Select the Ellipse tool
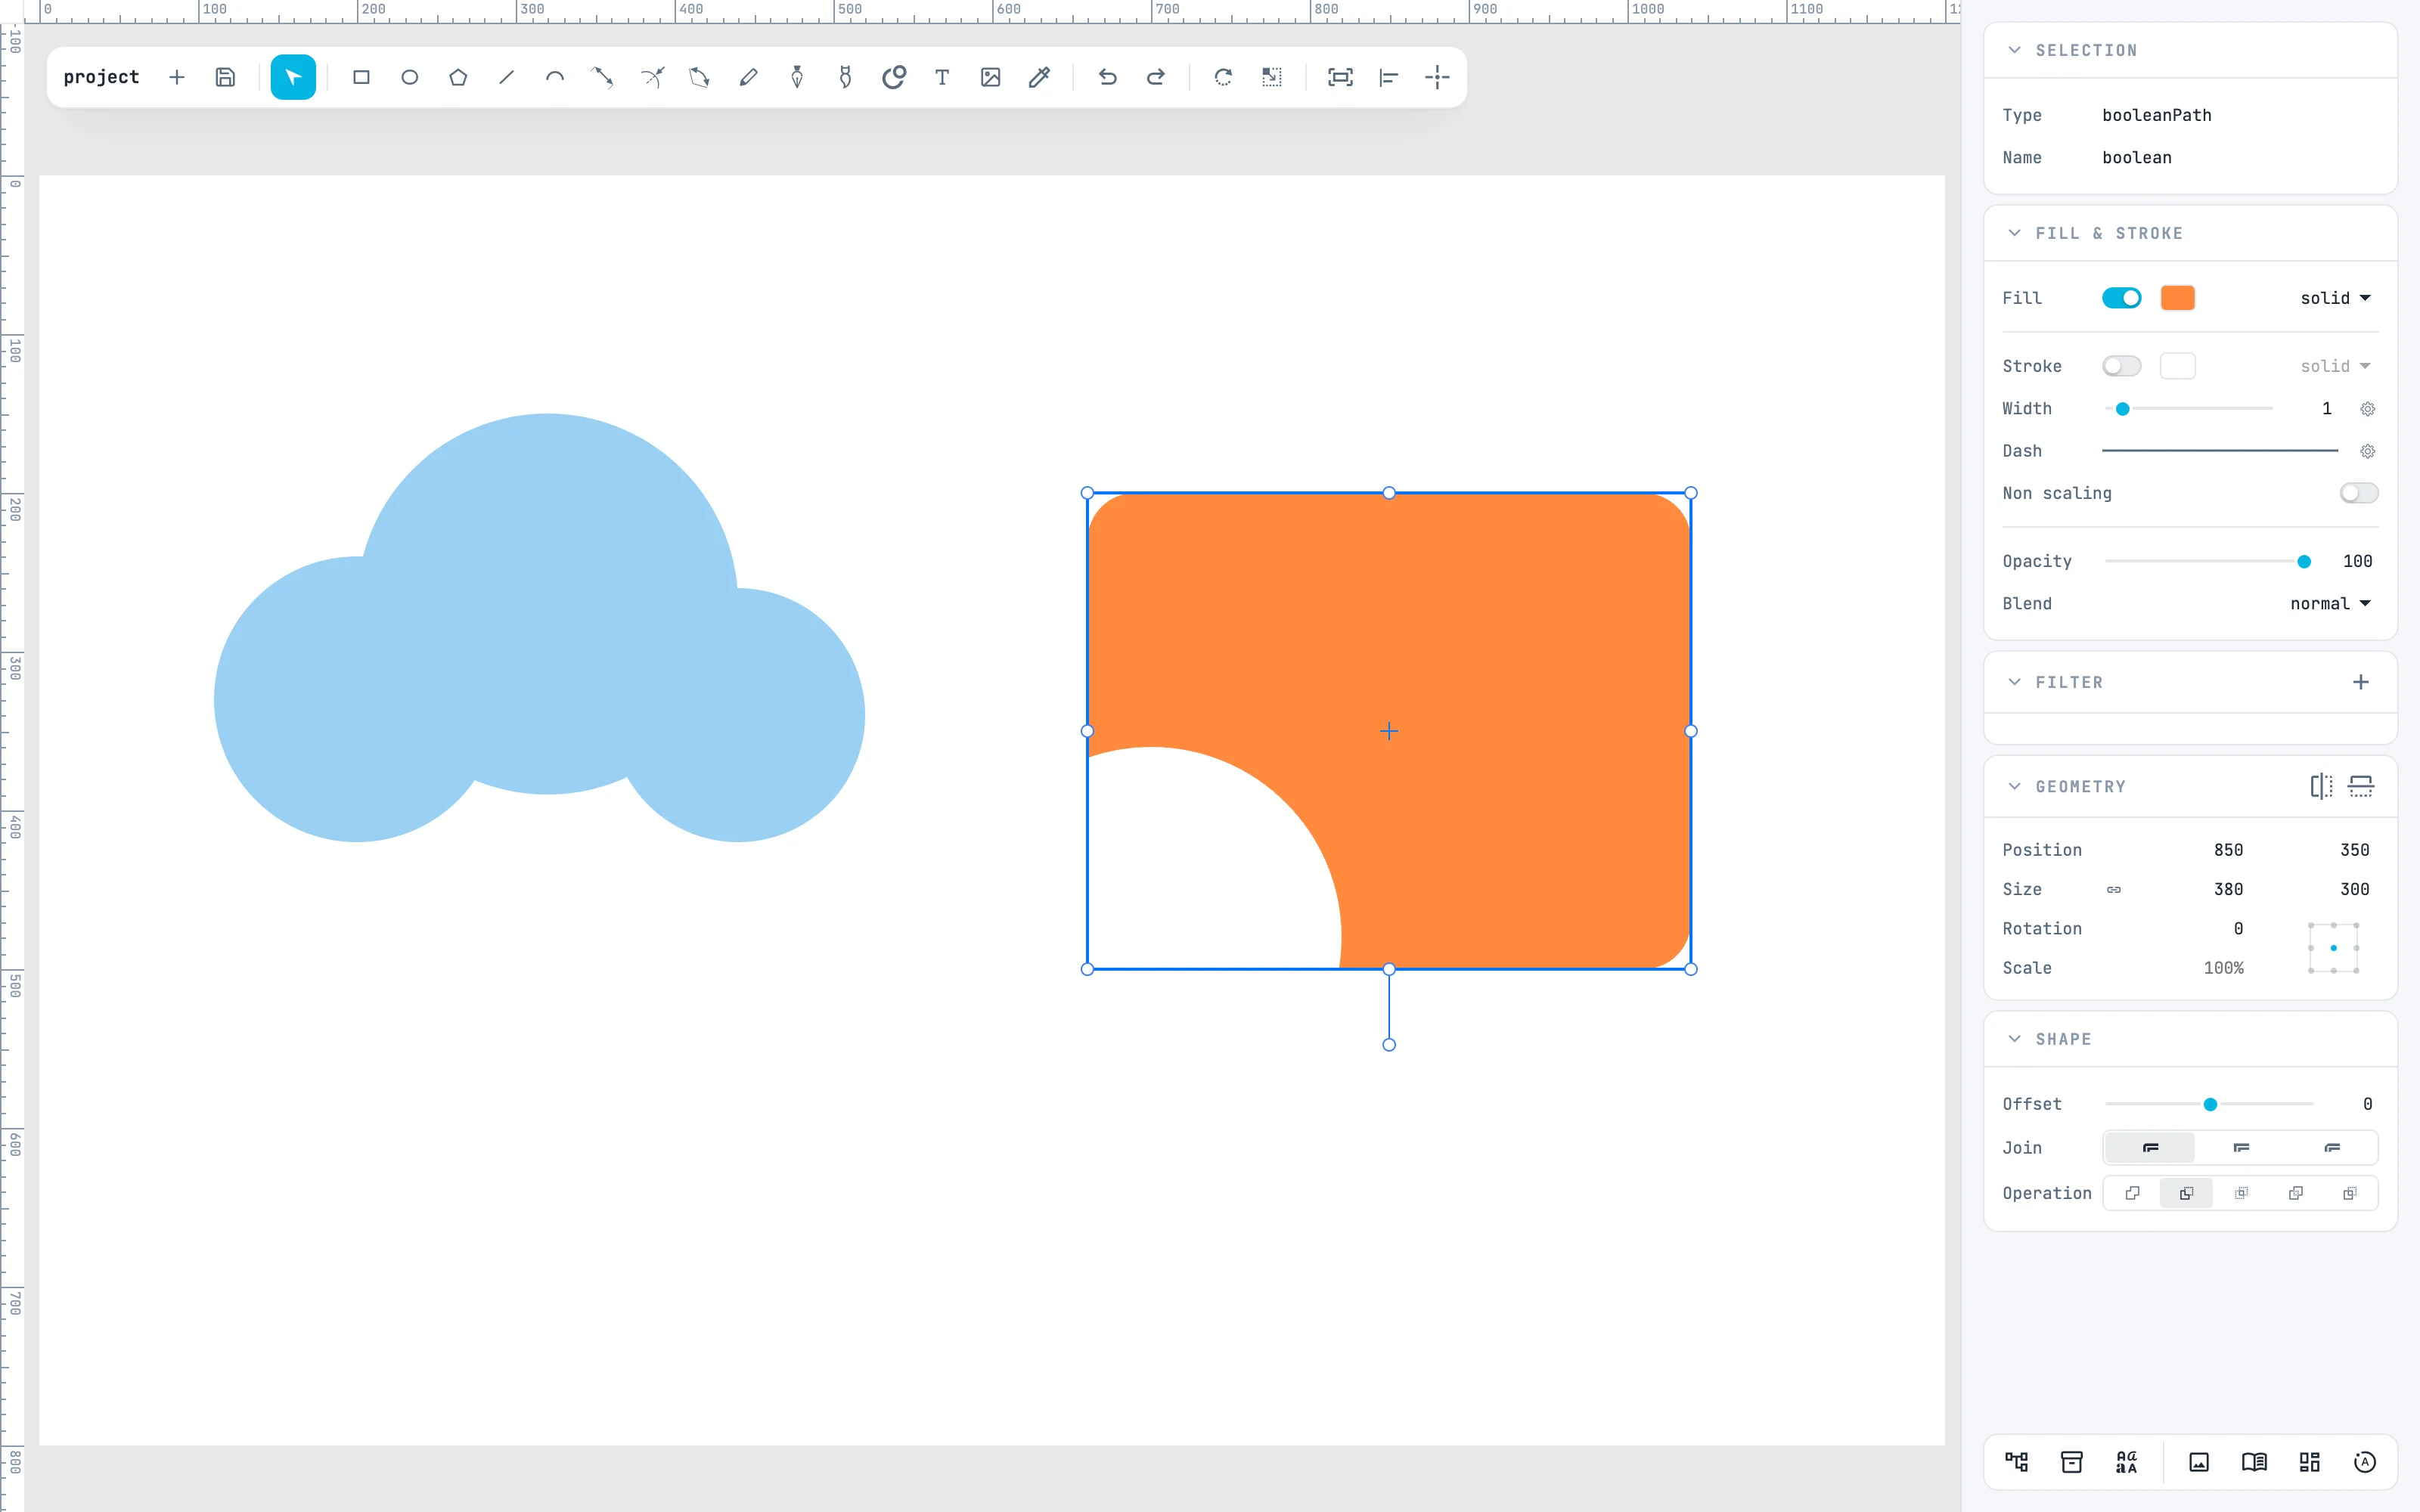Viewport: 2420px width, 1512px height. point(410,77)
